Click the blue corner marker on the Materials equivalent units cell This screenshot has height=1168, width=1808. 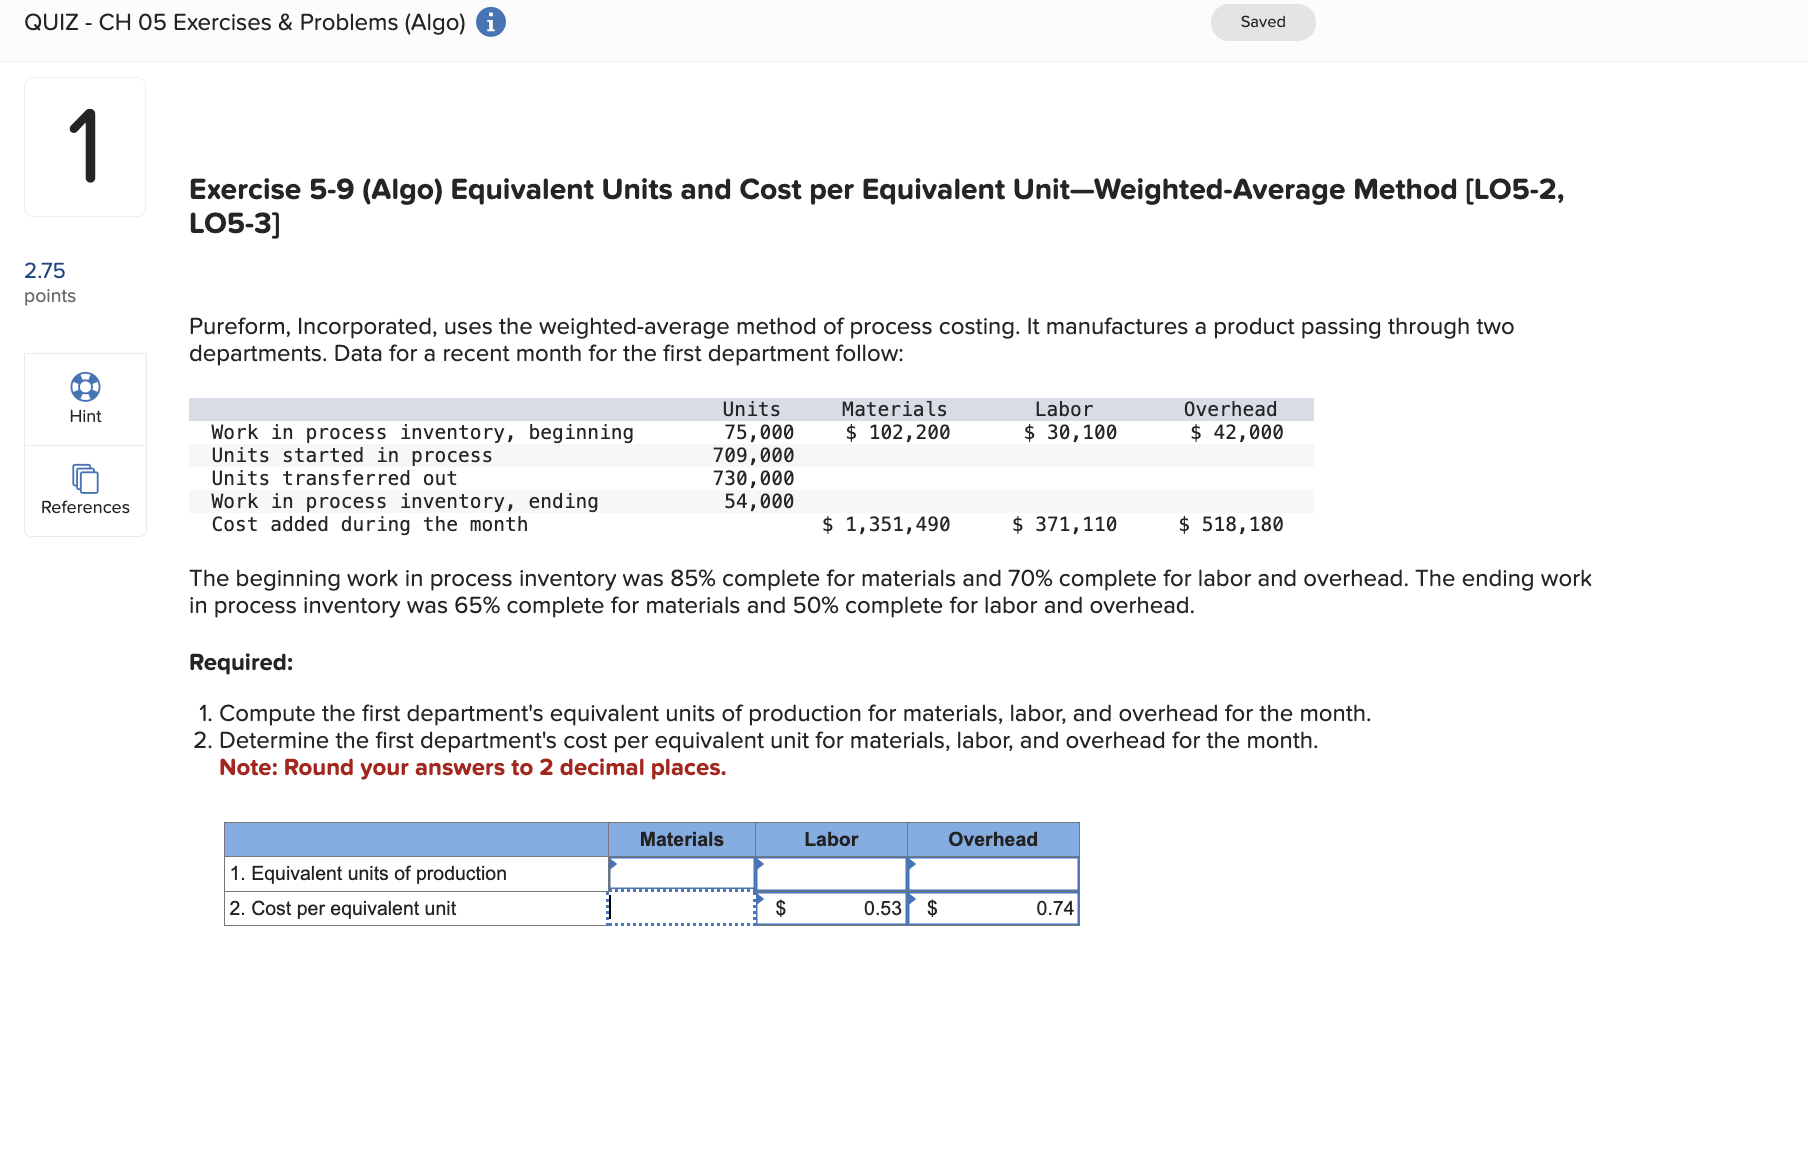pos(613,862)
